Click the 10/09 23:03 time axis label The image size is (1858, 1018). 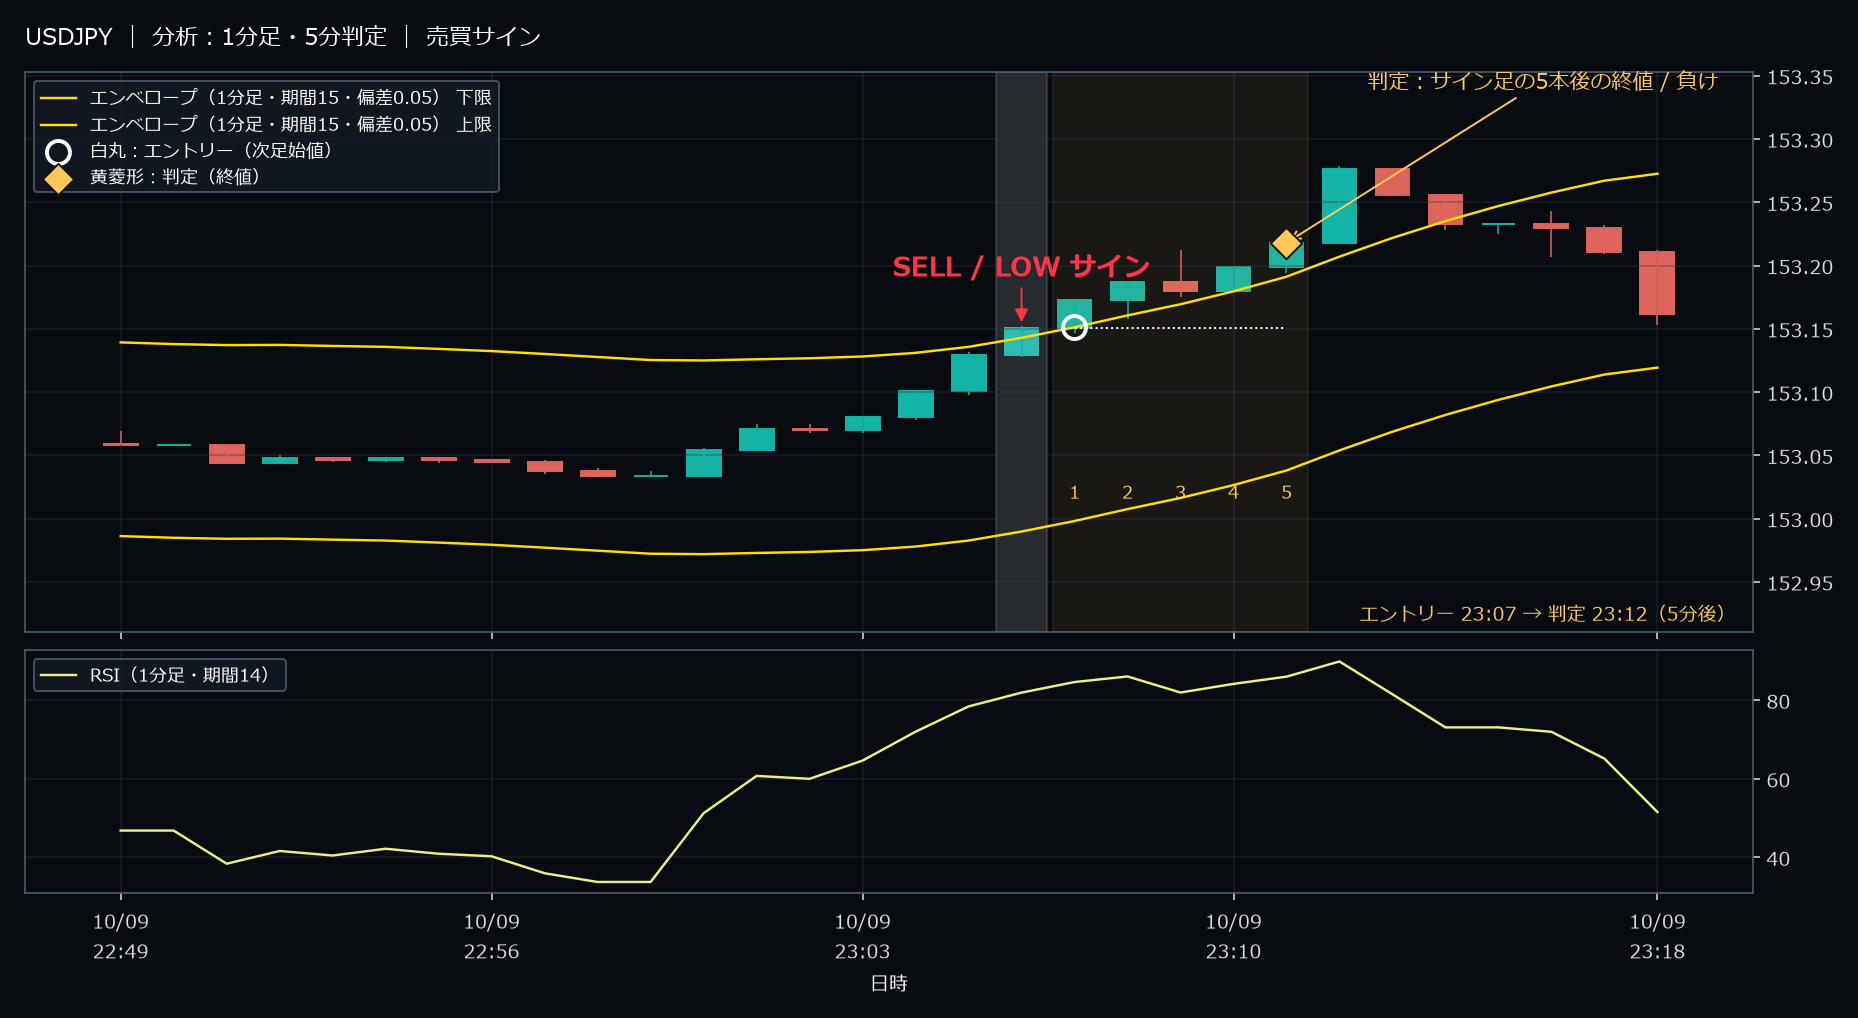coord(863,937)
